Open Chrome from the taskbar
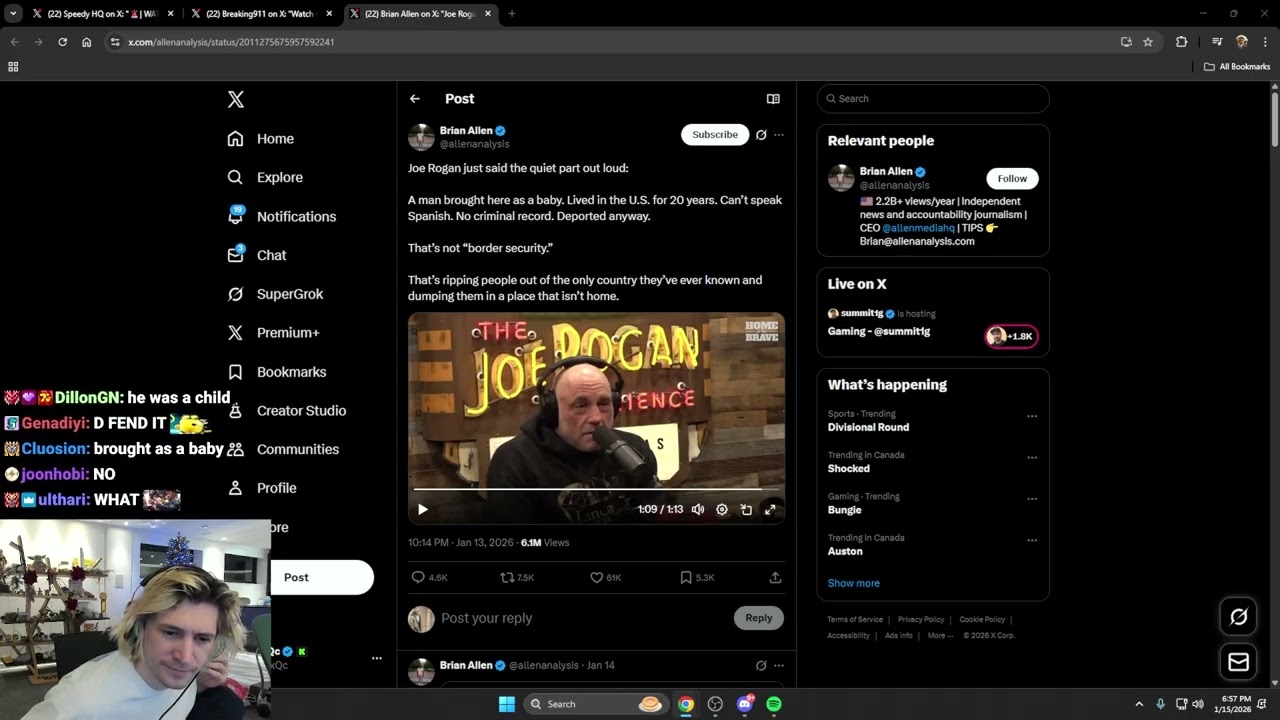This screenshot has width=1280, height=720. point(685,704)
